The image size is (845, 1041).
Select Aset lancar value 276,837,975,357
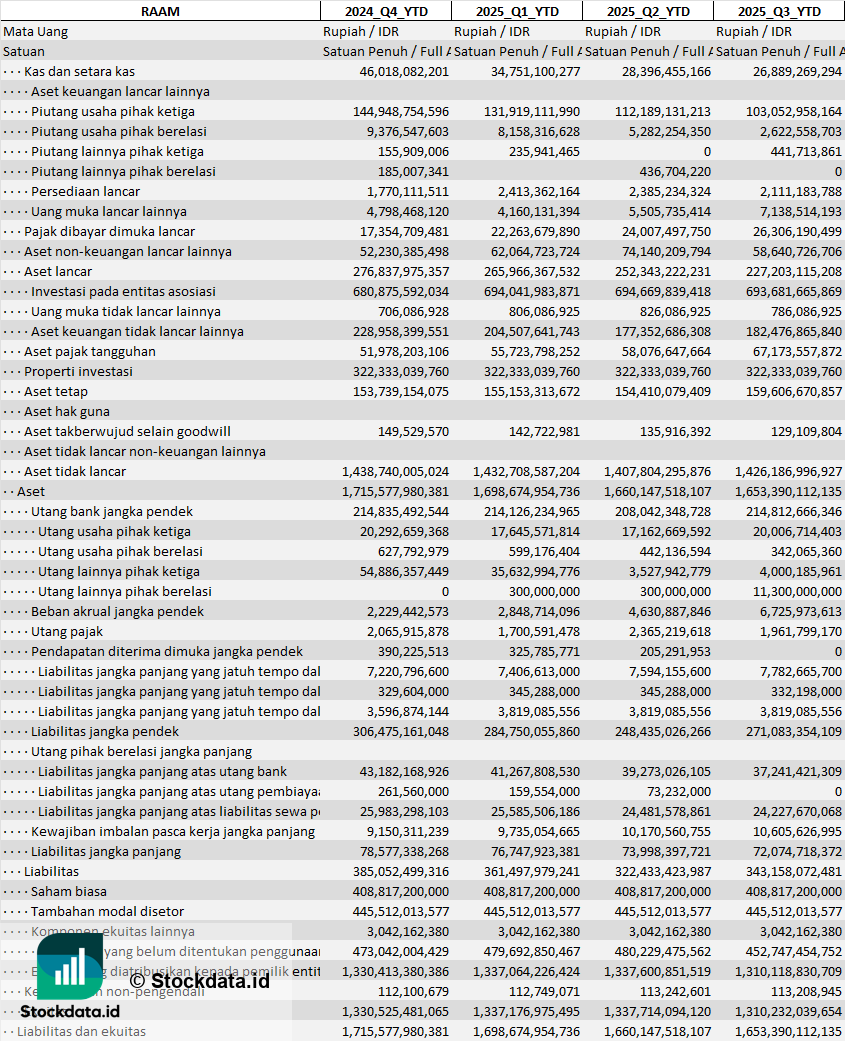401,272
